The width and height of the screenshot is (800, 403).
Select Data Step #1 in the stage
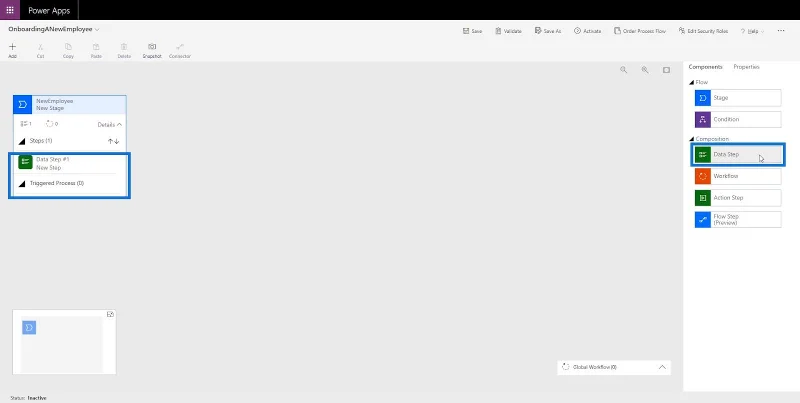(70, 163)
